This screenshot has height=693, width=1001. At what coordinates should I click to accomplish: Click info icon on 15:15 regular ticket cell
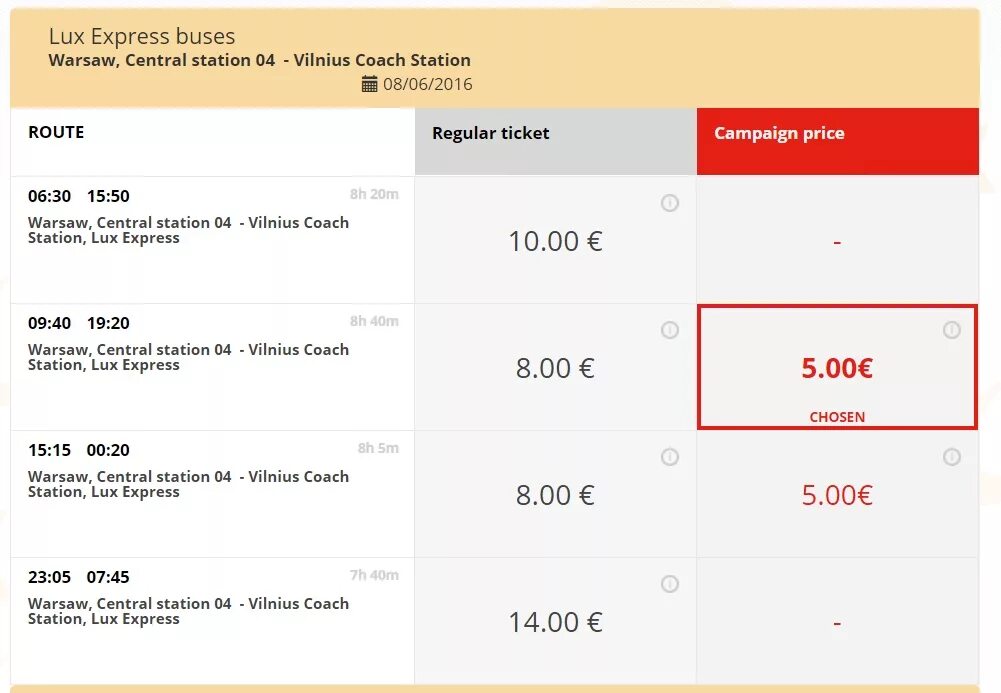[x=670, y=457]
